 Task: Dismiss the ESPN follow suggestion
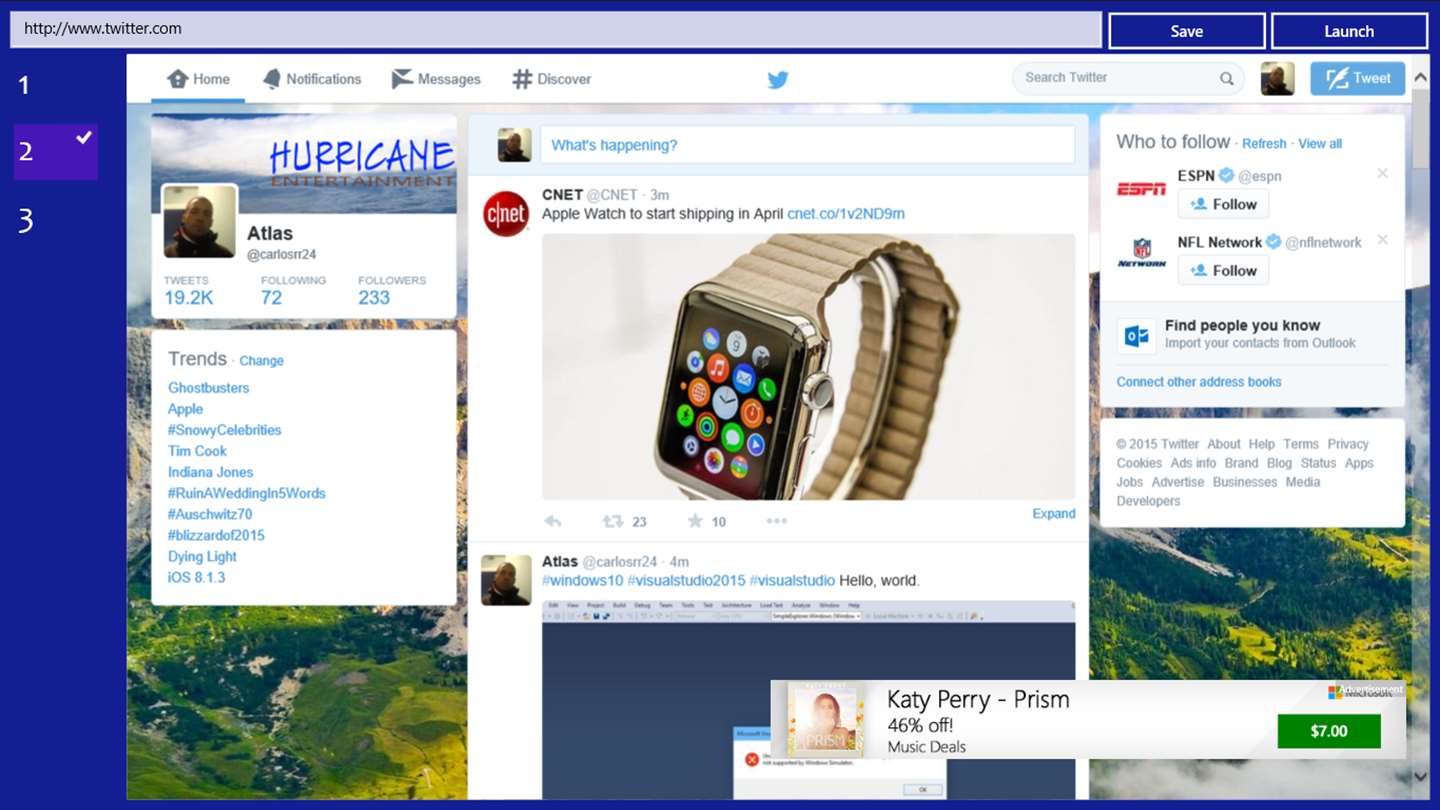pos(1382,174)
